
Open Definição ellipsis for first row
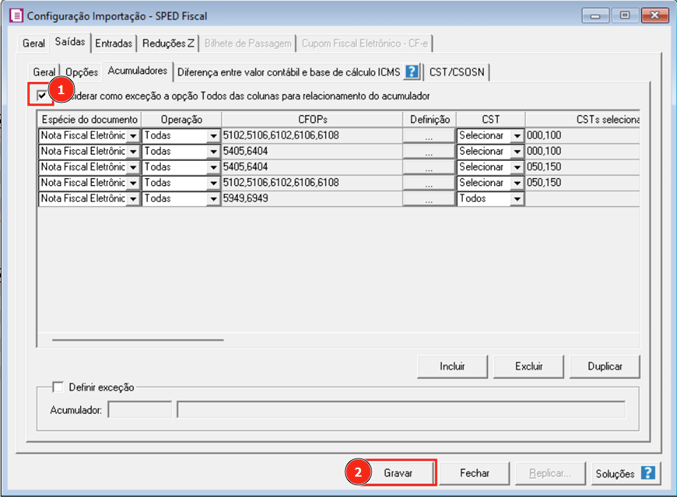point(428,135)
